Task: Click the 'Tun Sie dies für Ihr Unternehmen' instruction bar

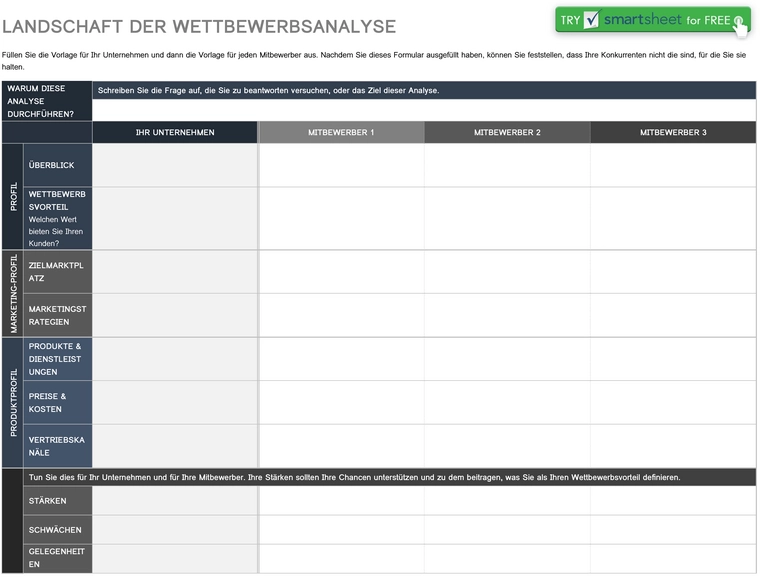Action: coord(390,478)
